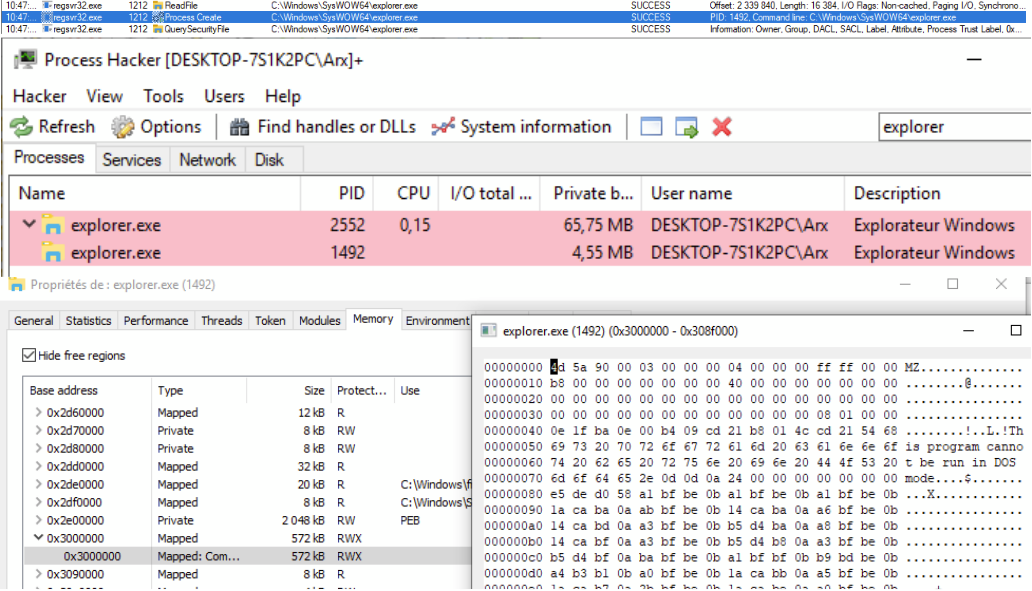
Task: Sort memory list by Type column
Action: (x=199, y=390)
